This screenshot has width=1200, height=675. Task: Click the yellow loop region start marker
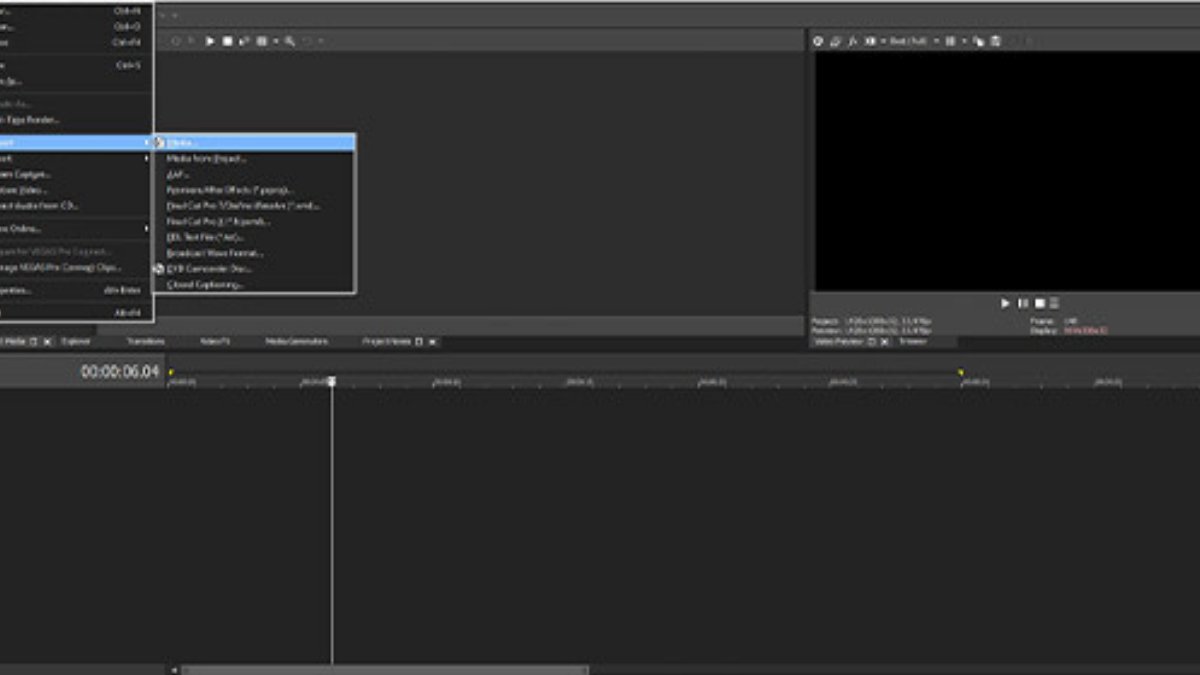171,372
